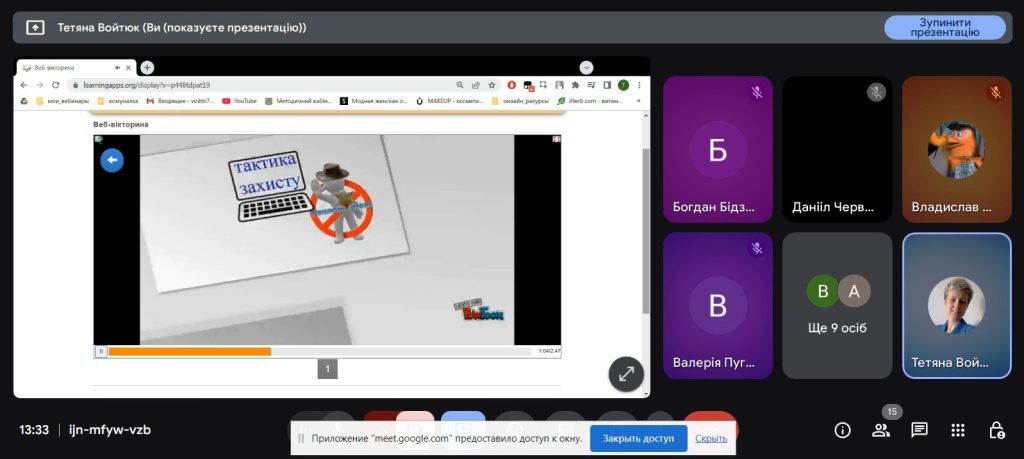This screenshot has width=1024, height=459.
Task: Click the Скрыть link
Action: pyautogui.click(x=711, y=438)
